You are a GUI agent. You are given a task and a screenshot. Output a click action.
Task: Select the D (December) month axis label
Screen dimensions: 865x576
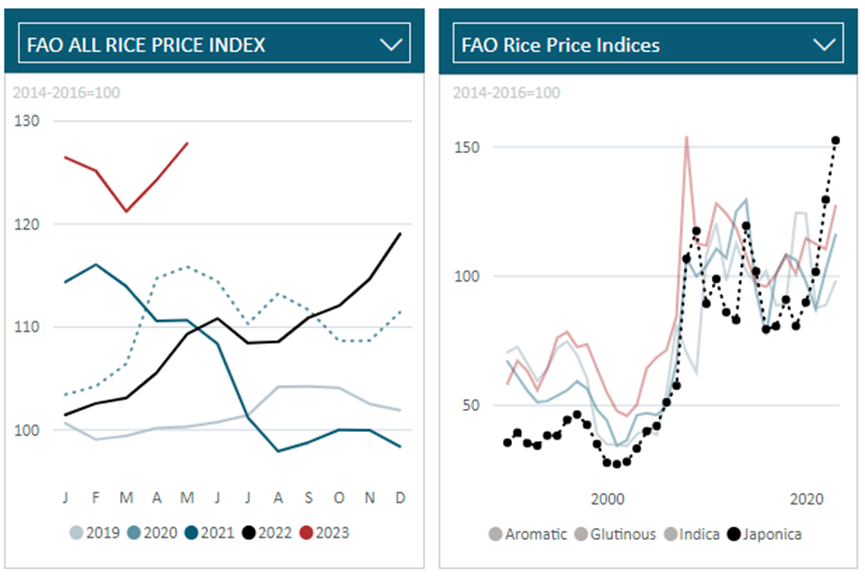(x=400, y=498)
